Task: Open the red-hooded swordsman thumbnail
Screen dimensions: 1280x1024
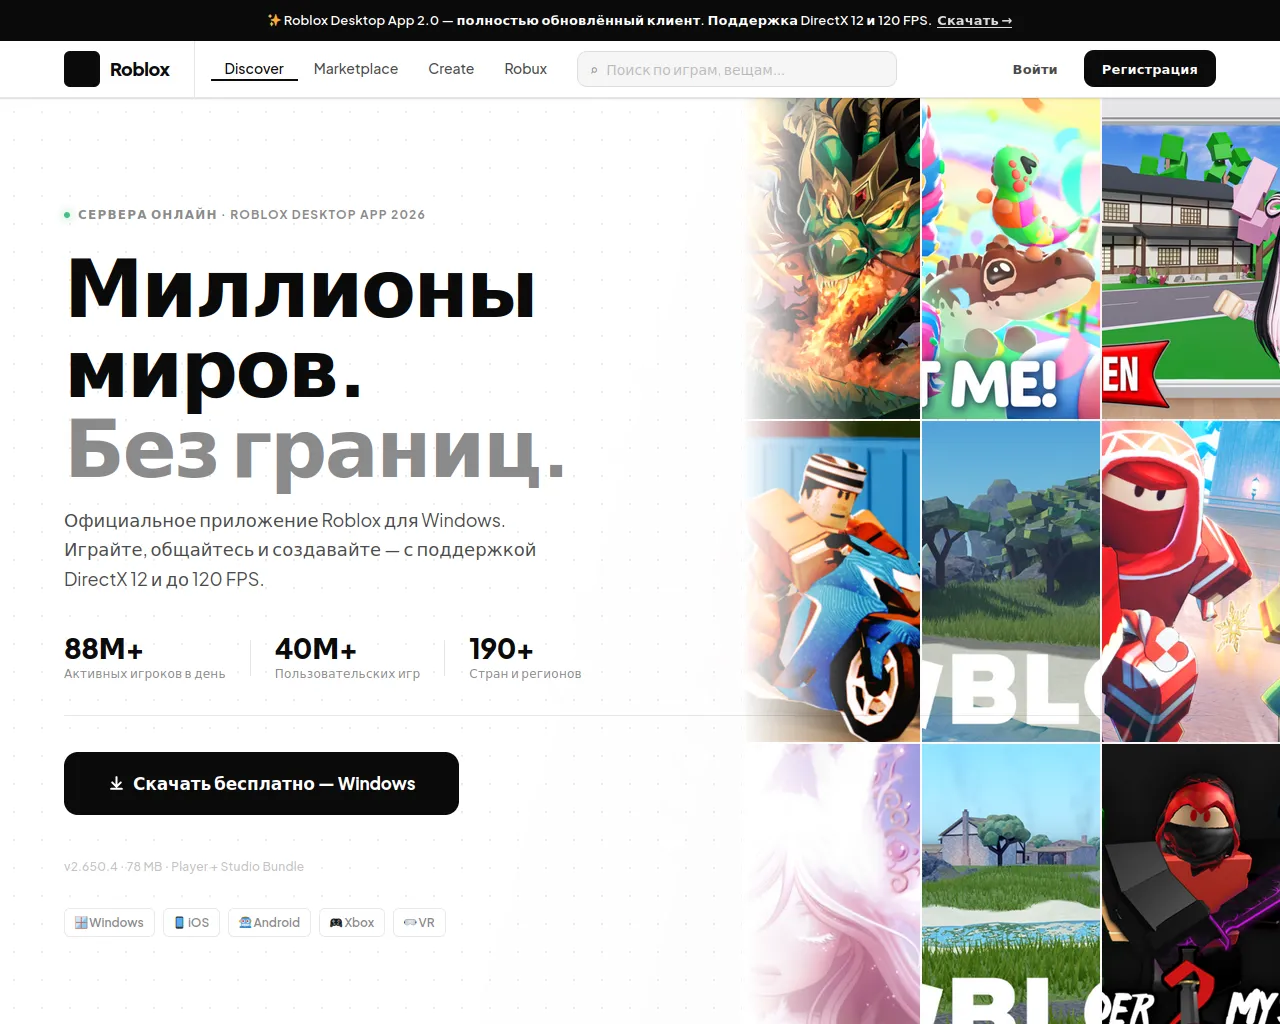Action: coord(1191,884)
